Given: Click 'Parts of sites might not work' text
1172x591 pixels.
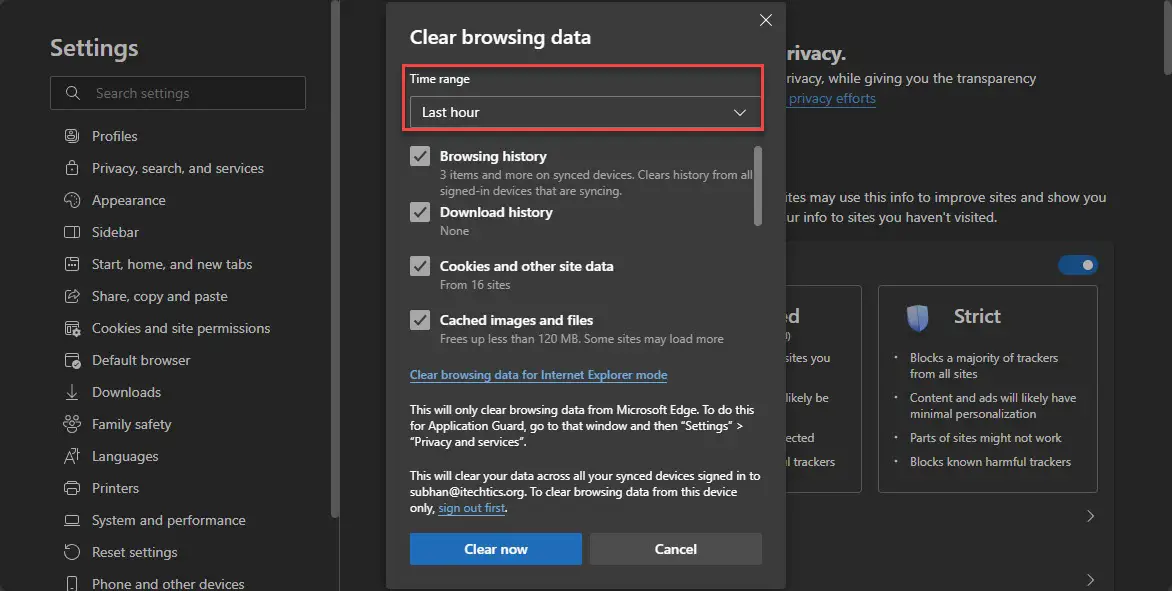Looking at the screenshot, I should [985, 438].
